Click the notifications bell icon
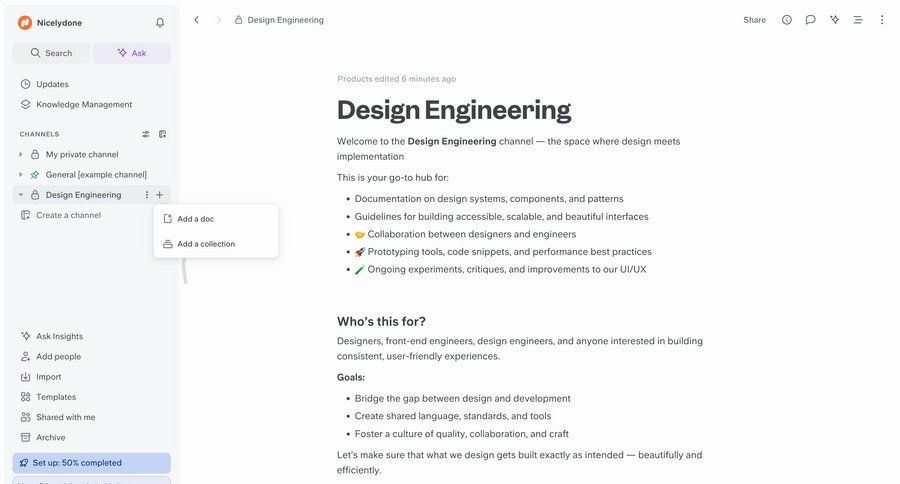 (x=160, y=22)
